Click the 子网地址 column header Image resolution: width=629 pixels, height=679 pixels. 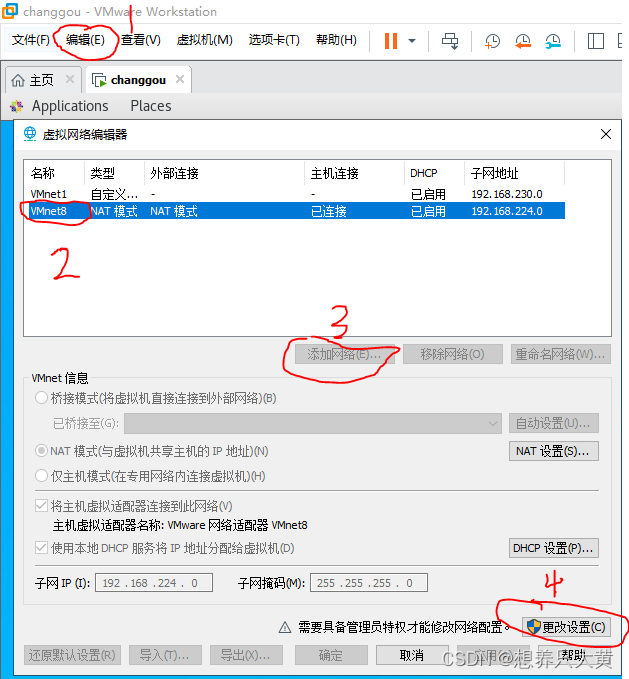click(x=514, y=174)
